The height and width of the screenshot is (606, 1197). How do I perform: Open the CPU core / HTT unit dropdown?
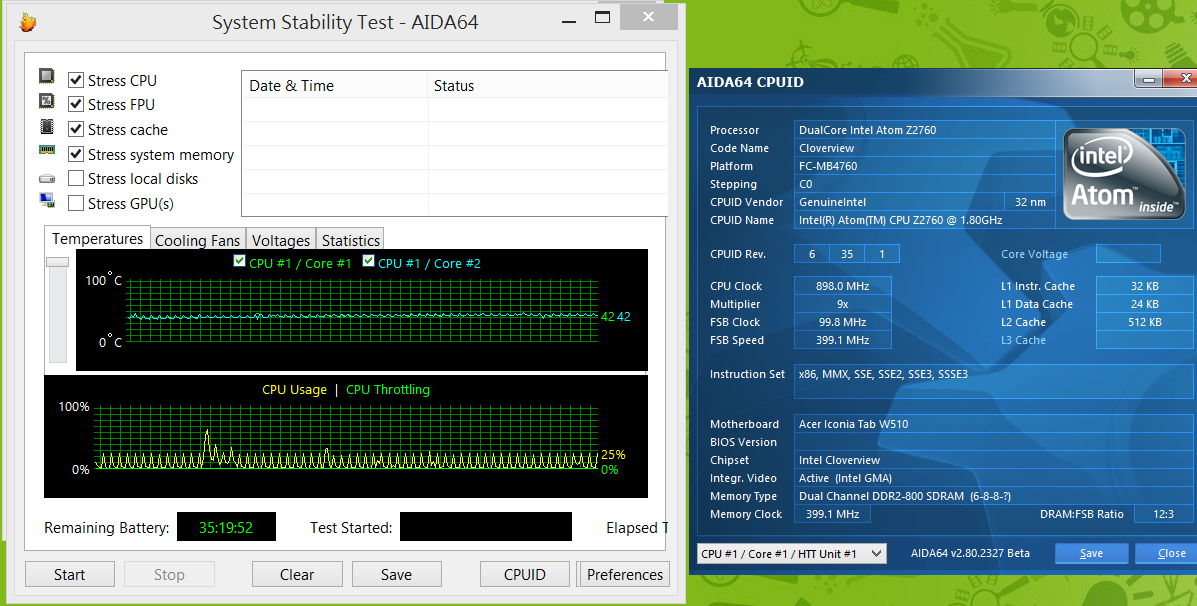pyautogui.click(x=792, y=553)
